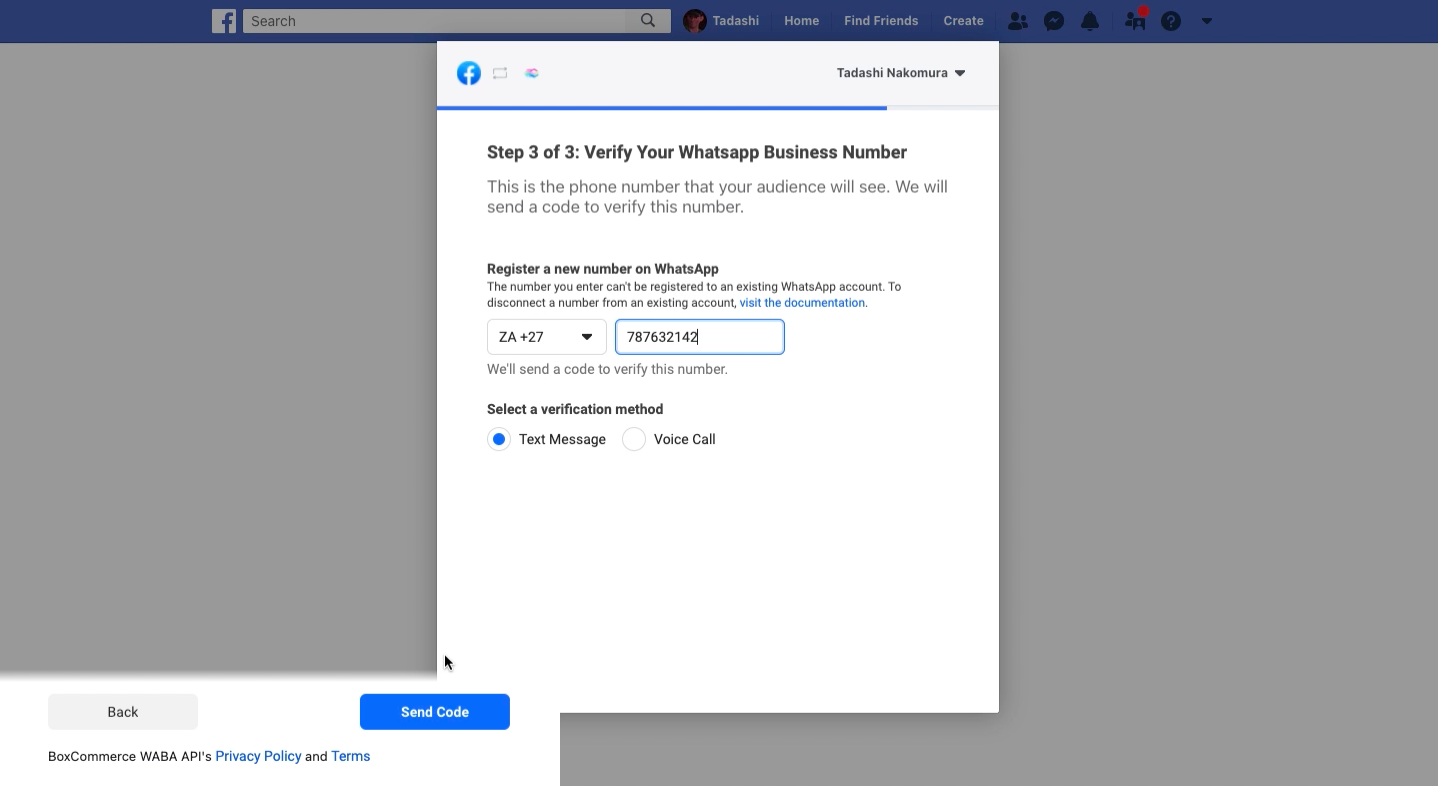Expand the account menu arrow in top bar
Viewport: 1438px width, 786px height.
(x=1207, y=21)
